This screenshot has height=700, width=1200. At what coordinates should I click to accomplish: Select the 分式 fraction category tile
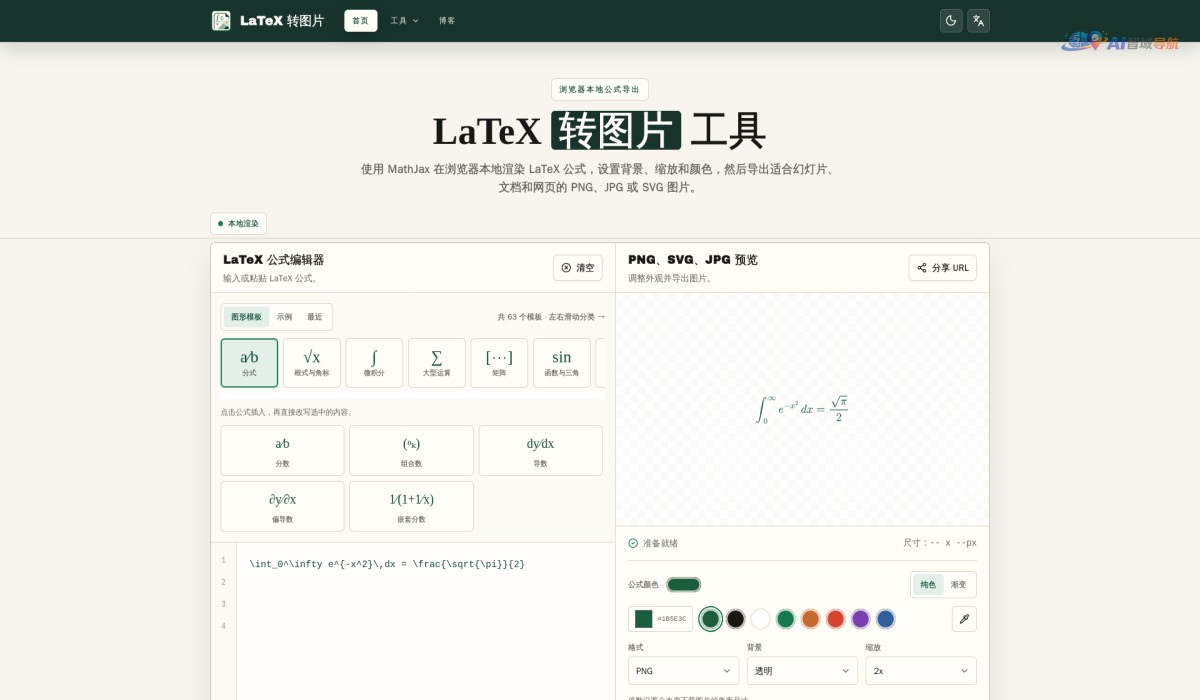[x=249, y=363]
